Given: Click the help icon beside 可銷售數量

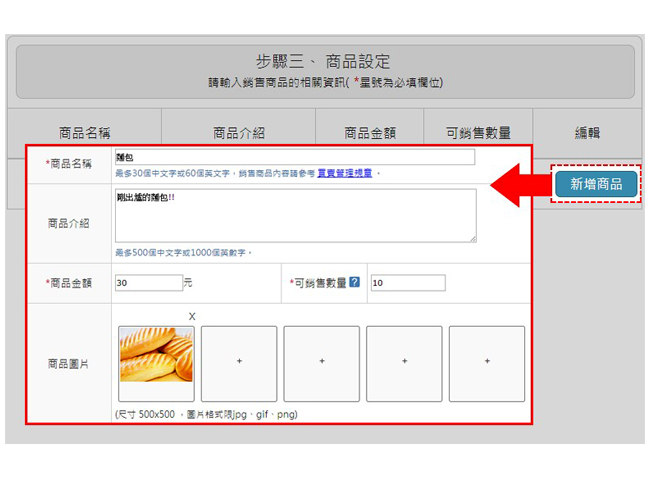Looking at the screenshot, I should pyautogui.click(x=354, y=283).
